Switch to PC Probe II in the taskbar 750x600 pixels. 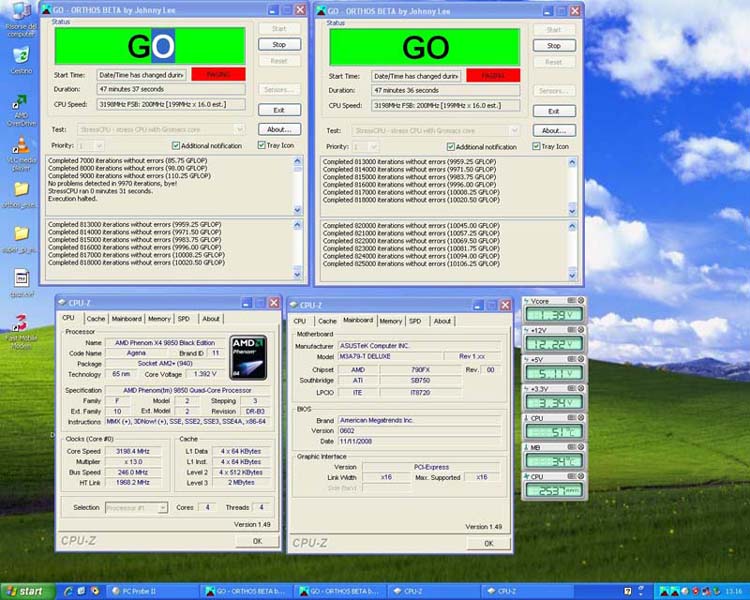pyautogui.click(x=151, y=591)
